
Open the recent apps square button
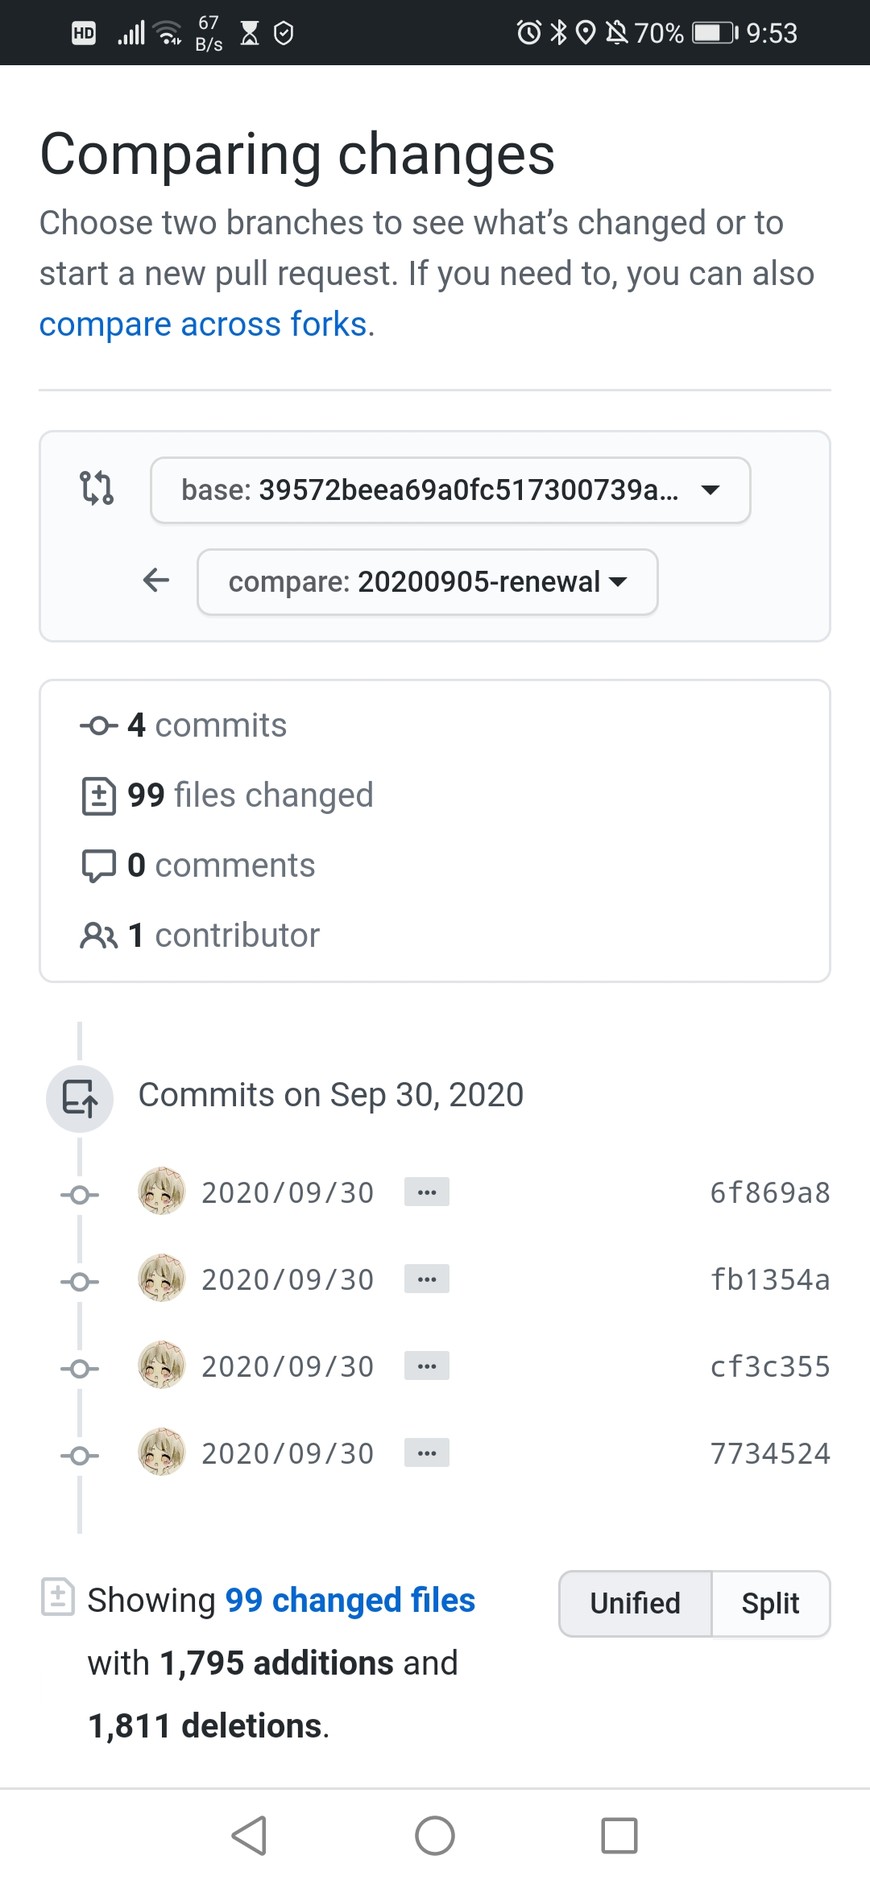[x=619, y=1835]
